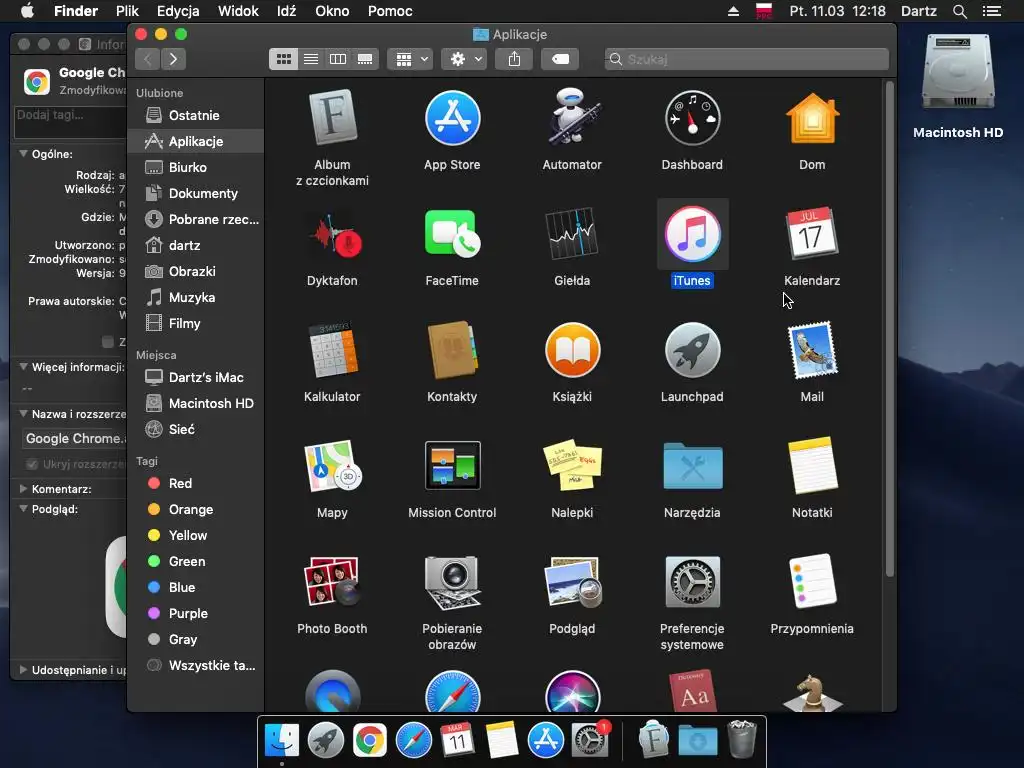Select the Automator app icon
The width and height of the screenshot is (1024, 768).
coord(572,116)
